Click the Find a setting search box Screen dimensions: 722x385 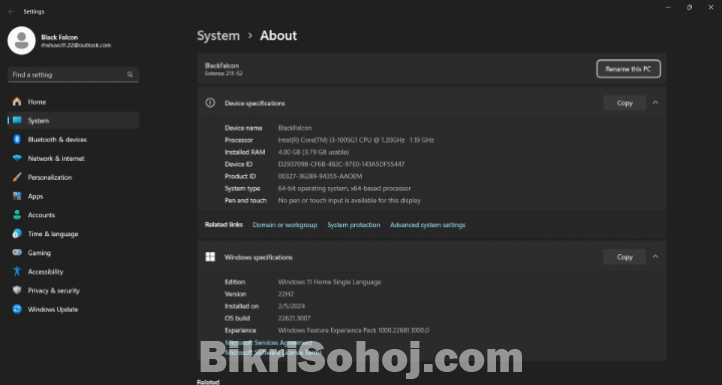[73, 75]
